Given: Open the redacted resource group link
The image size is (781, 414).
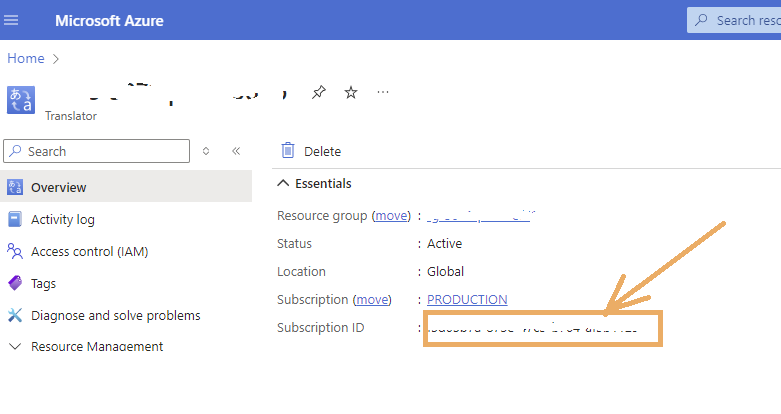Looking at the screenshot, I should click(x=479, y=216).
